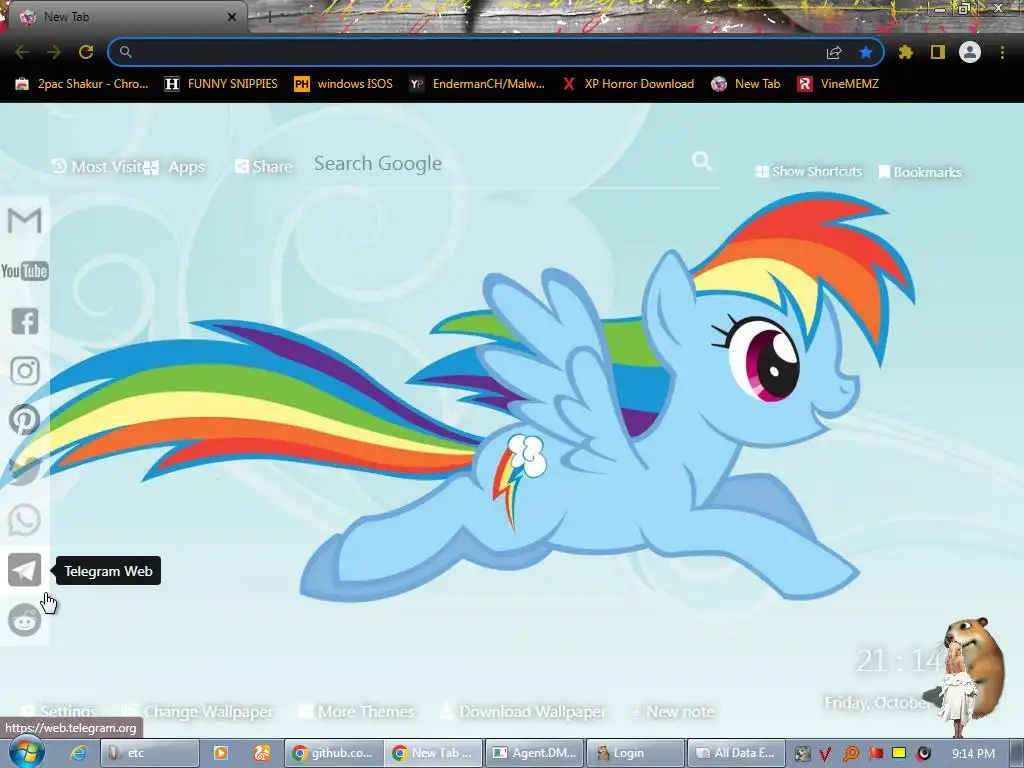Click the orange magnifier tray icon

850,754
